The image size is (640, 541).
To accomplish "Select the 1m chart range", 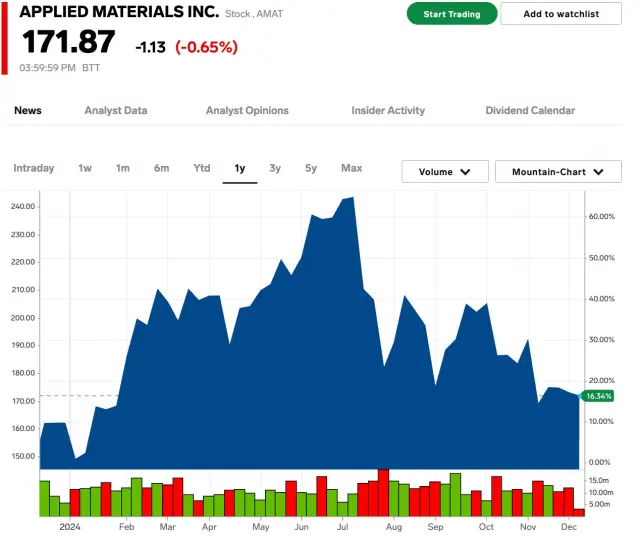I will point(122,168).
